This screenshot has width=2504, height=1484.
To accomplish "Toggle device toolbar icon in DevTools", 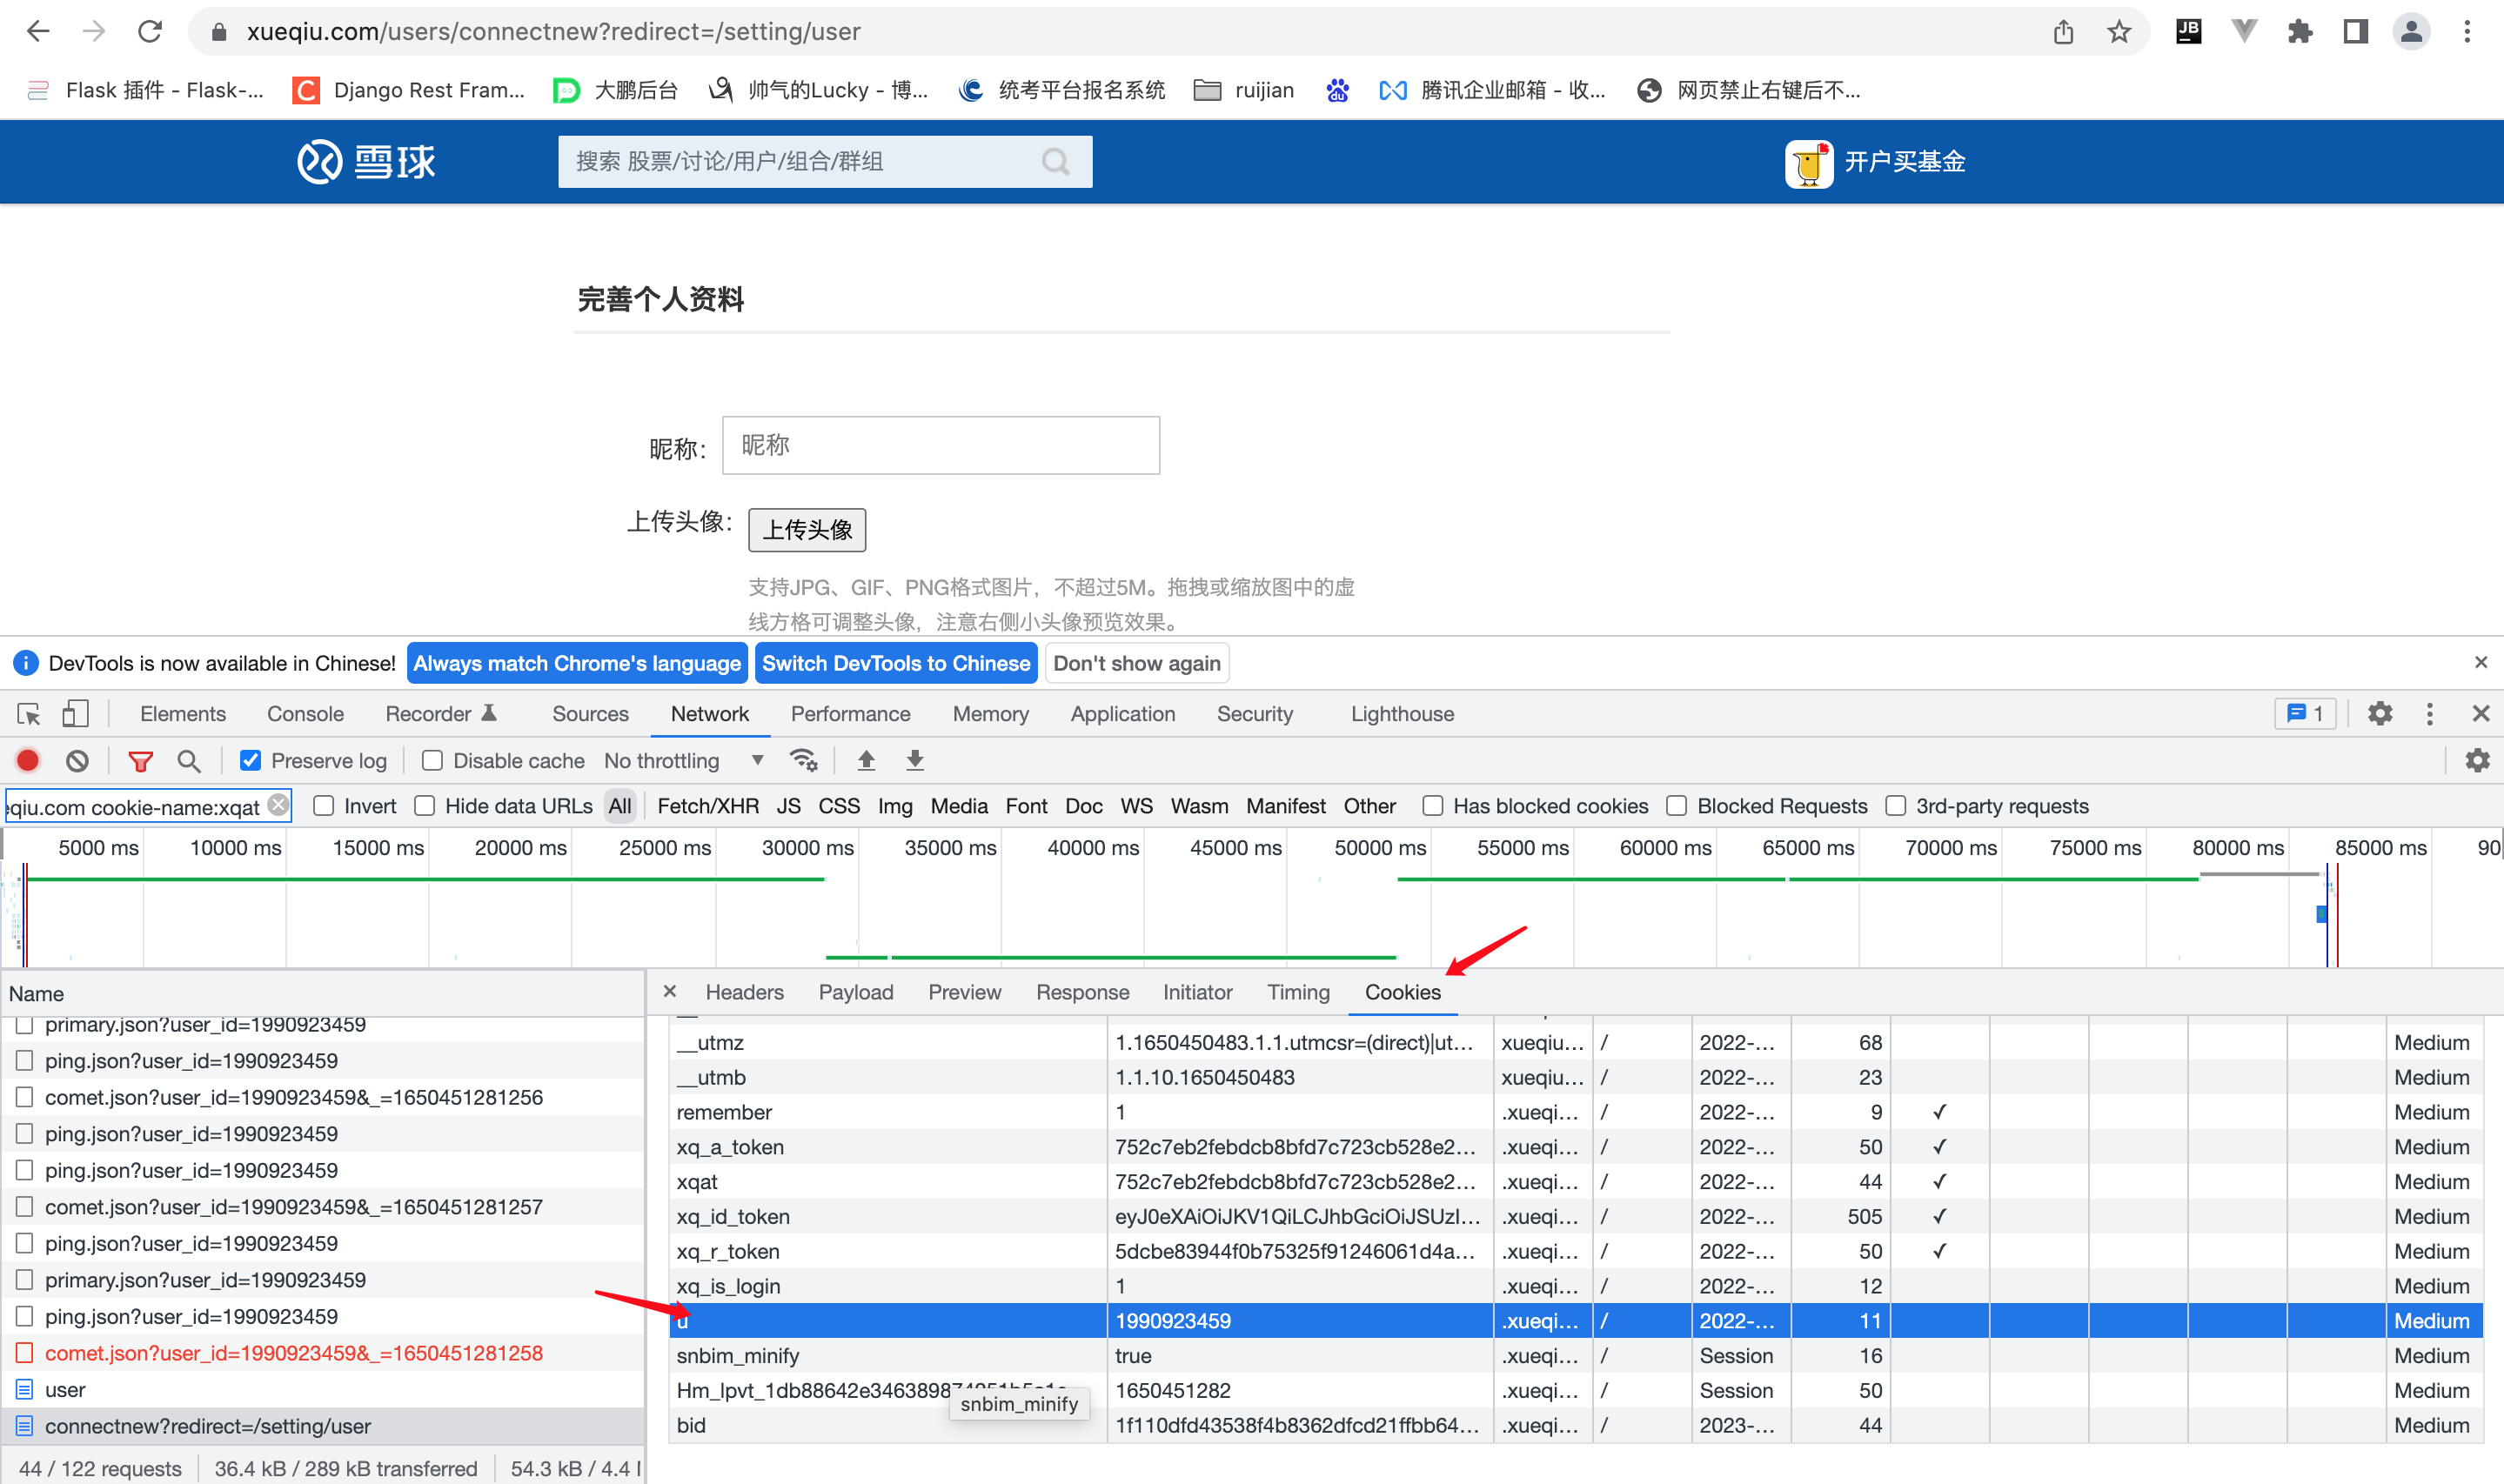I will pos(75,714).
